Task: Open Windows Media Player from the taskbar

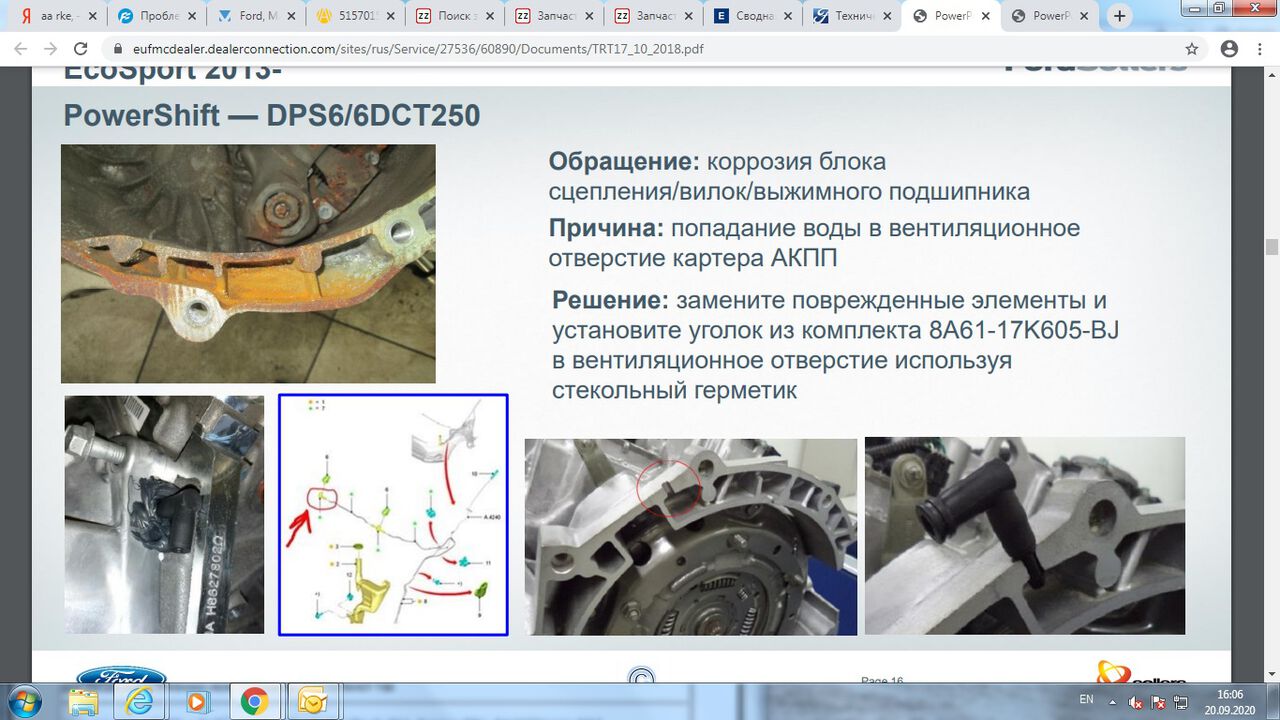Action: (197, 702)
